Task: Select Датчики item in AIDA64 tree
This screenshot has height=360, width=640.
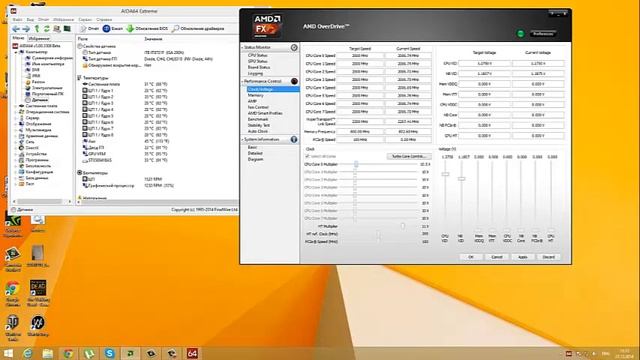Action: (40, 100)
